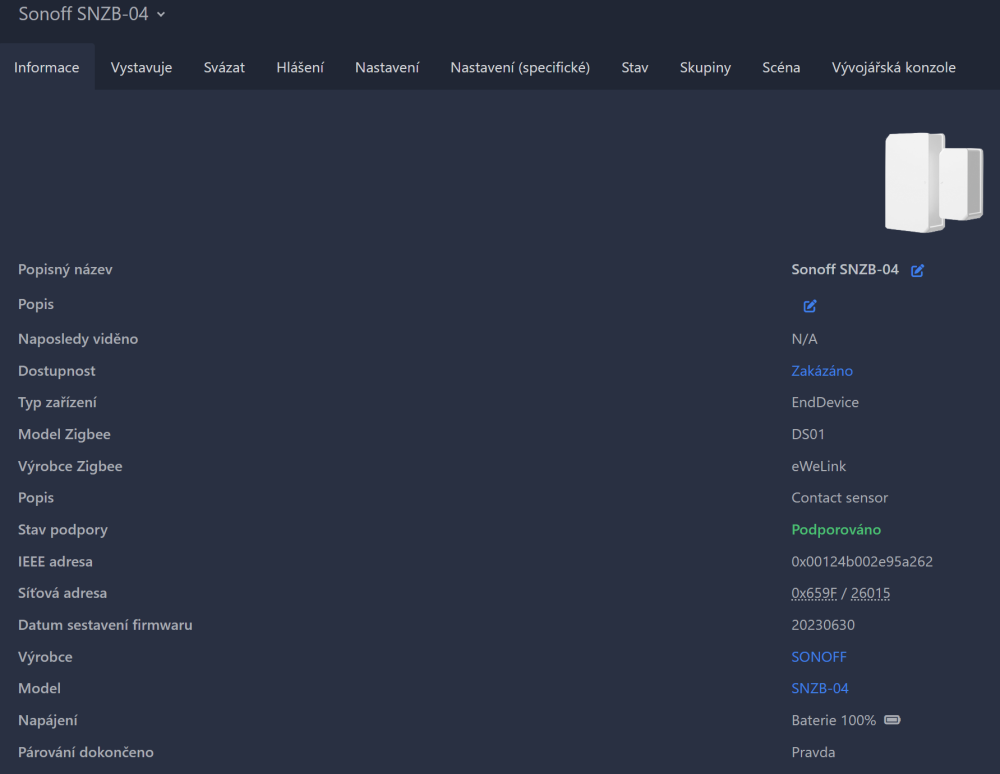Select the IEEE address 0x00124b002e95a262
This screenshot has height=774, width=1000.
click(862, 561)
